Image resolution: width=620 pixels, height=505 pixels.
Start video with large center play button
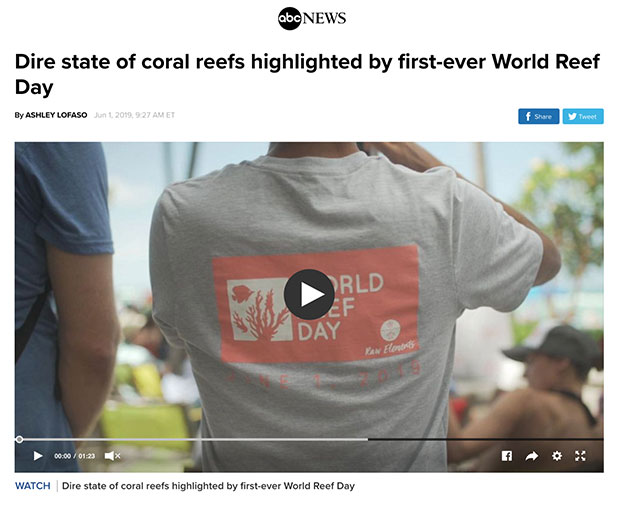(309, 294)
